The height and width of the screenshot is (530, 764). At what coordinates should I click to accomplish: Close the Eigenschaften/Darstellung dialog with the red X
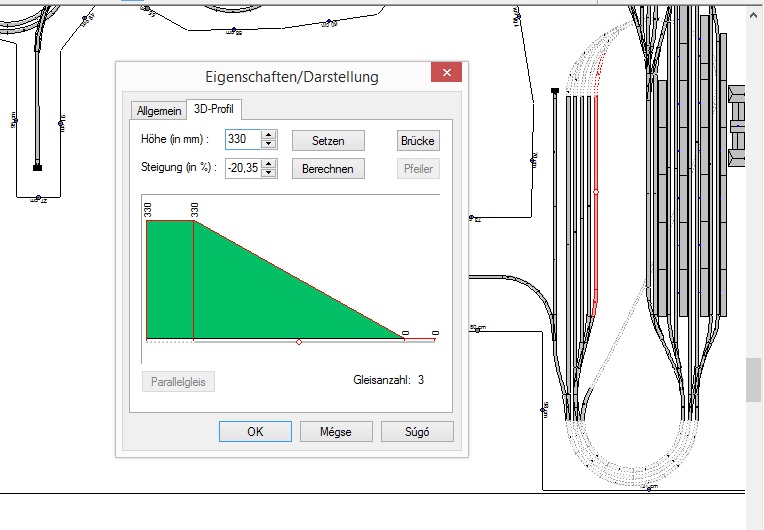446,74
